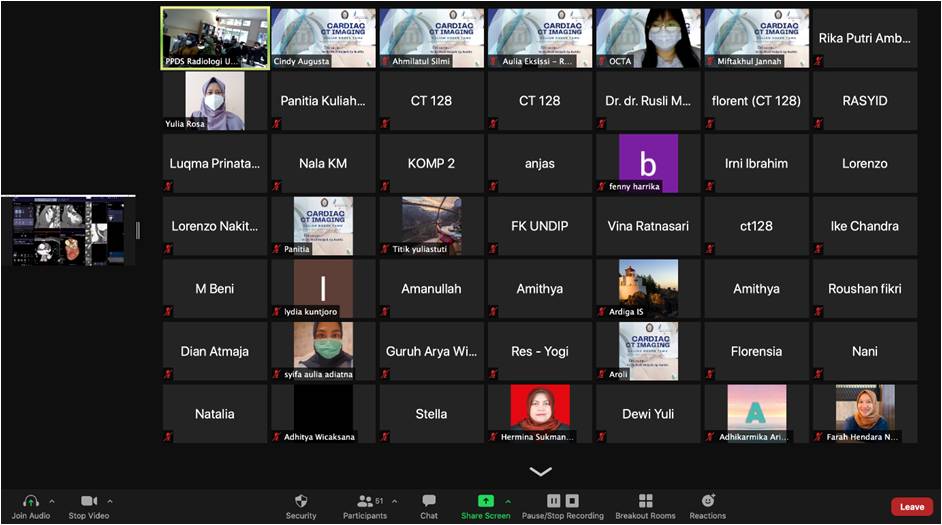
Task: Pause the recording
Action: (x=554, y=501)
